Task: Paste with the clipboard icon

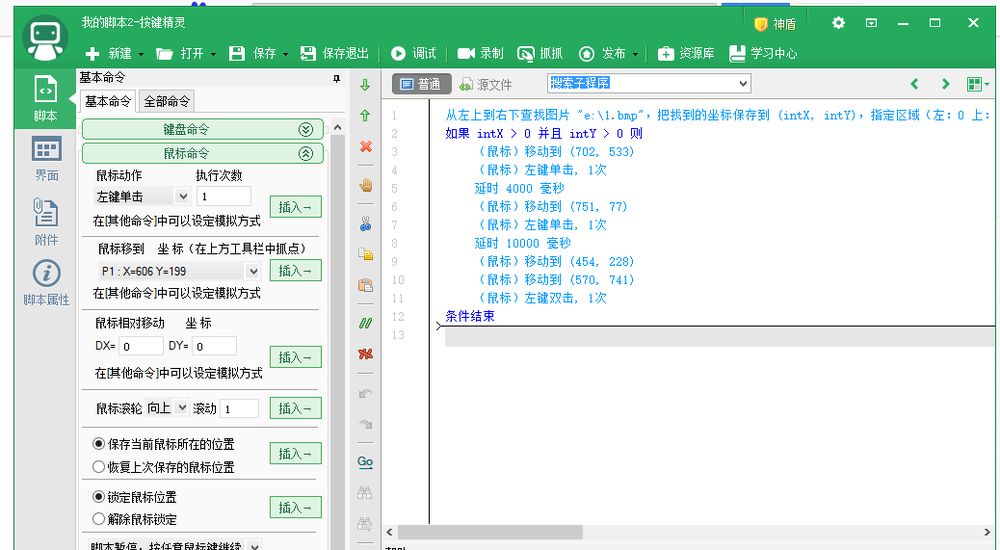Action: click(x=365, y=285)
